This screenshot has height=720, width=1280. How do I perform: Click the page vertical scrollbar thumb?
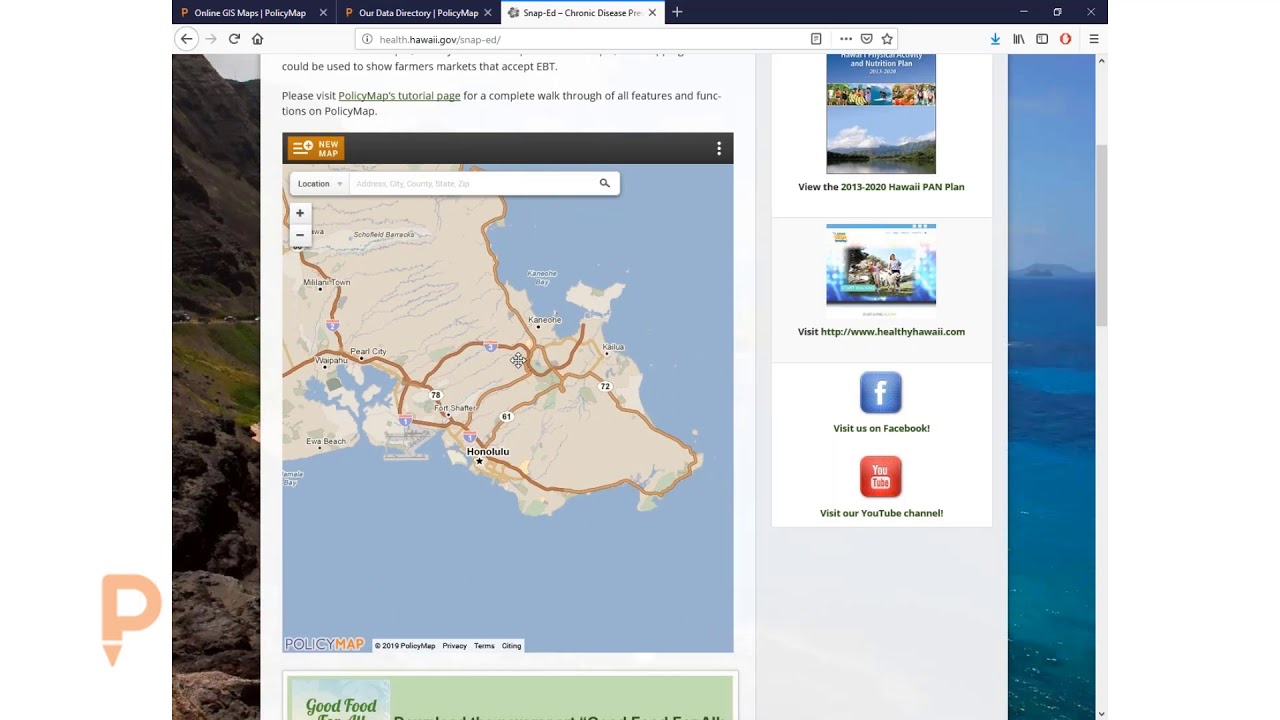tap(1102, 235)
